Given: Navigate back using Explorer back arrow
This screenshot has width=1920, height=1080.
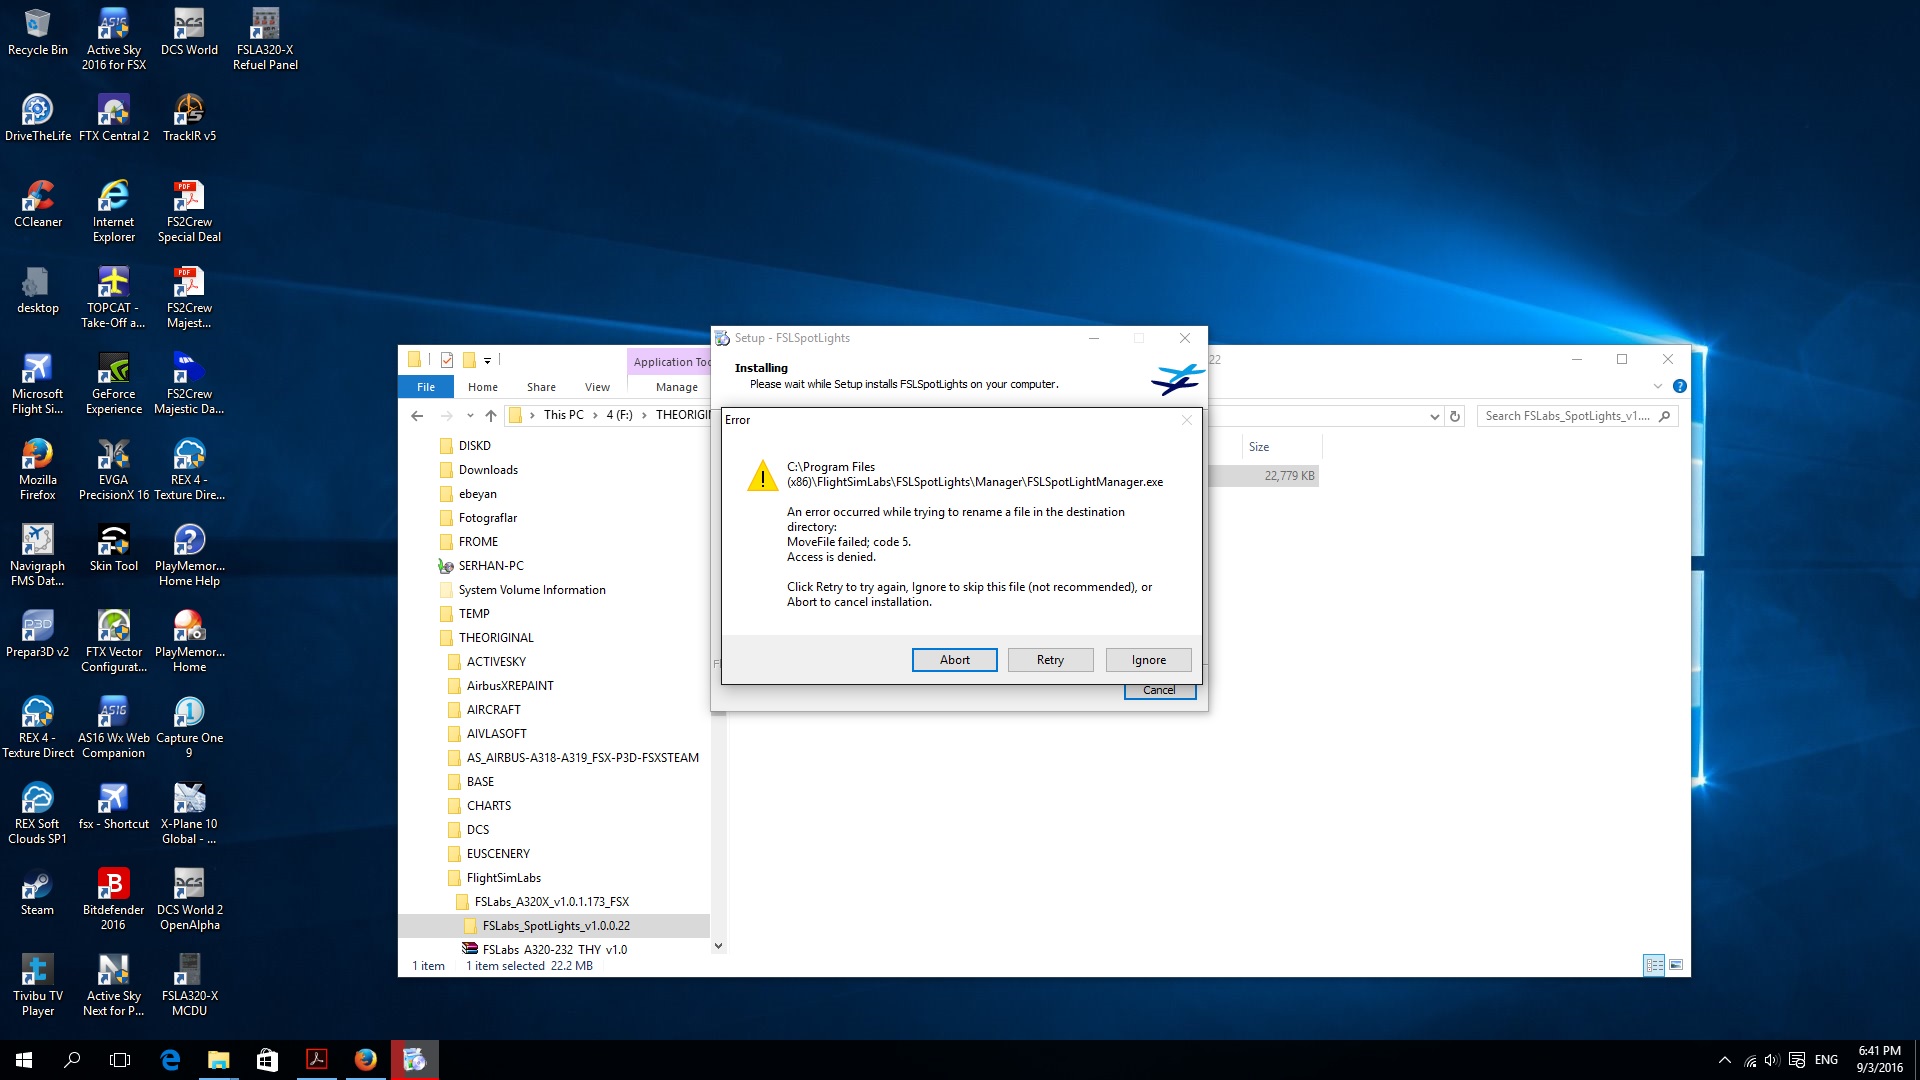Looking at the screenshot, I should pyautogui.click(x=415, y=415).
